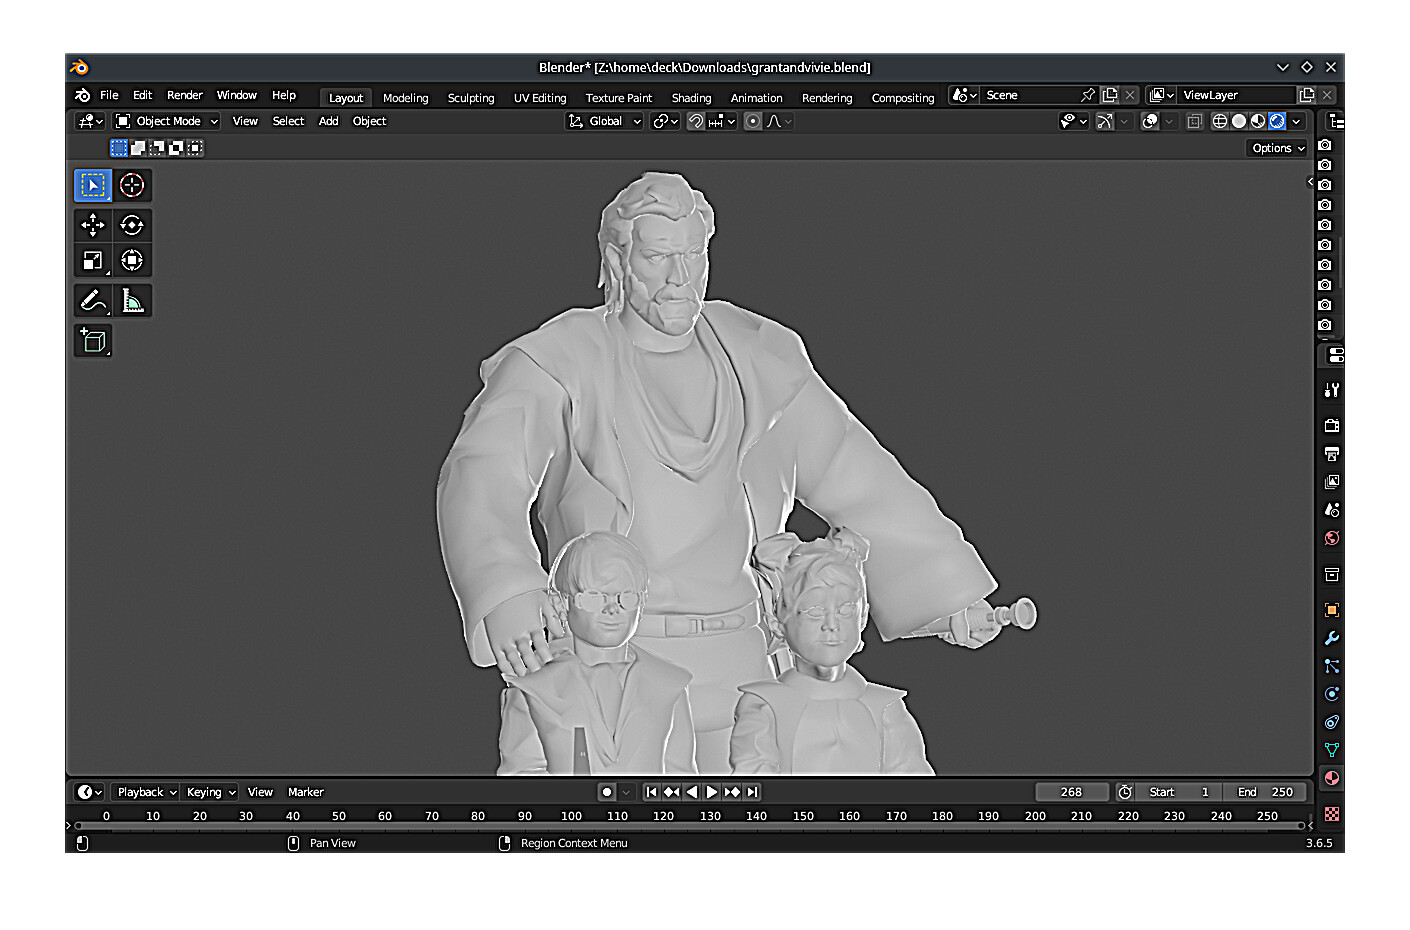Toggle auto keying record button
Viewport: 1410px width, 930px height.
[x=607, y=792]
